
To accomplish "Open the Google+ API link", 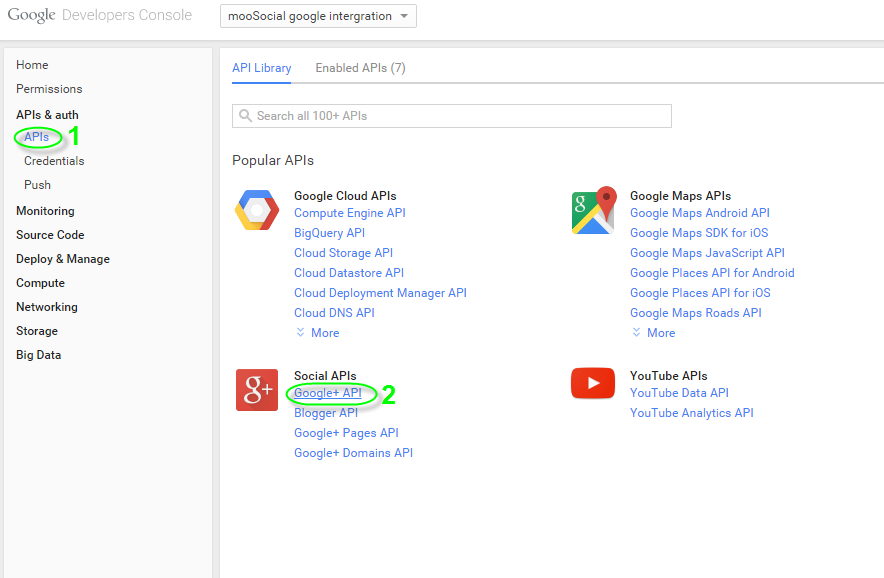I will point(328,393).
